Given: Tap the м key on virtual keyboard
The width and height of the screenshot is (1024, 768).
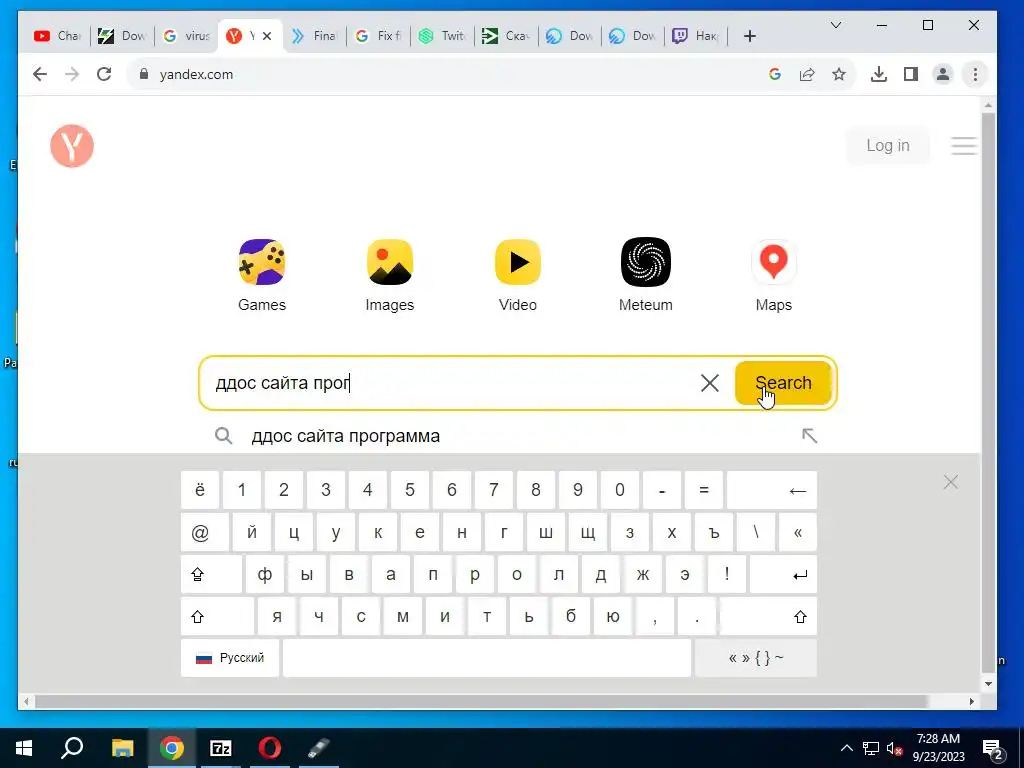Looking at the screenshot, I should [403, 616].
